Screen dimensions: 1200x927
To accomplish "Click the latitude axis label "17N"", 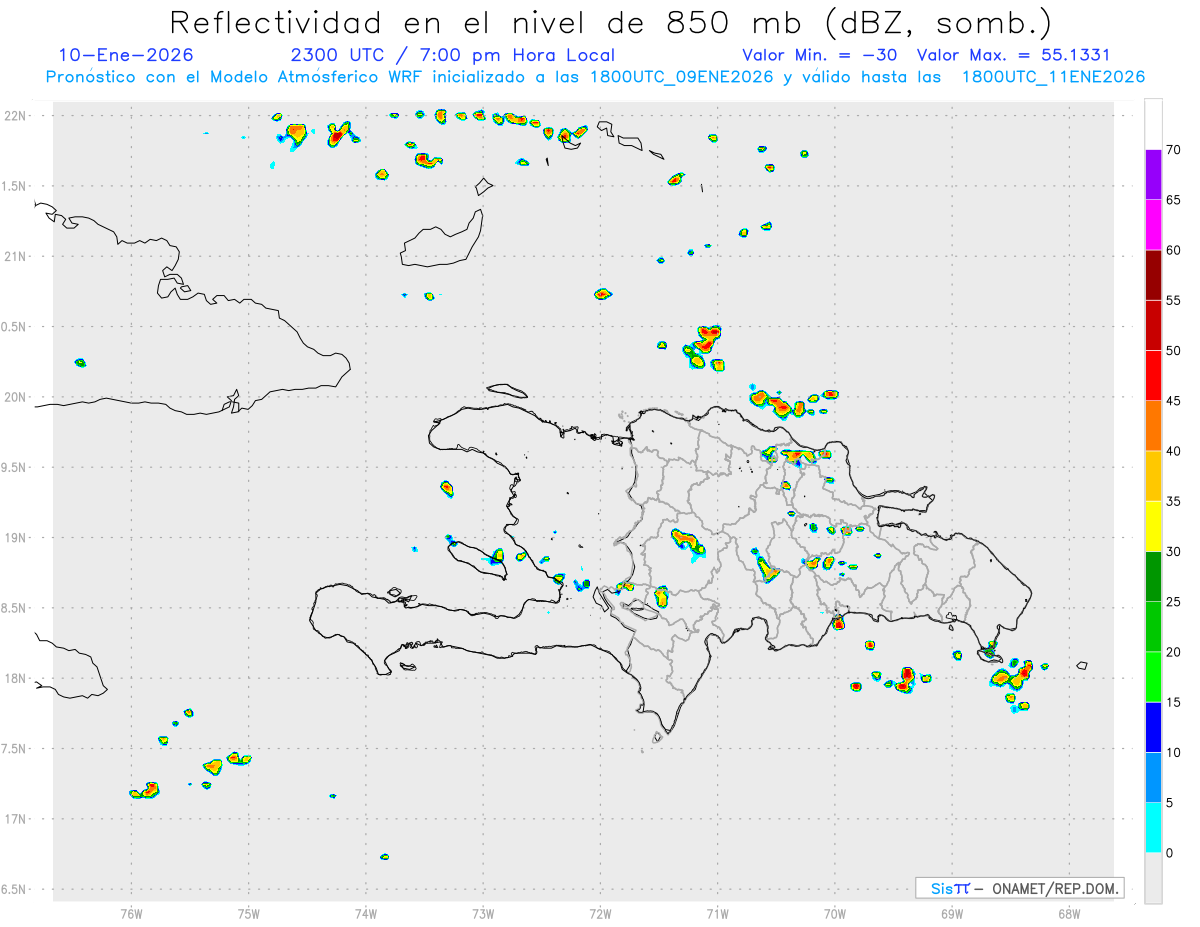I will (16, 819).
